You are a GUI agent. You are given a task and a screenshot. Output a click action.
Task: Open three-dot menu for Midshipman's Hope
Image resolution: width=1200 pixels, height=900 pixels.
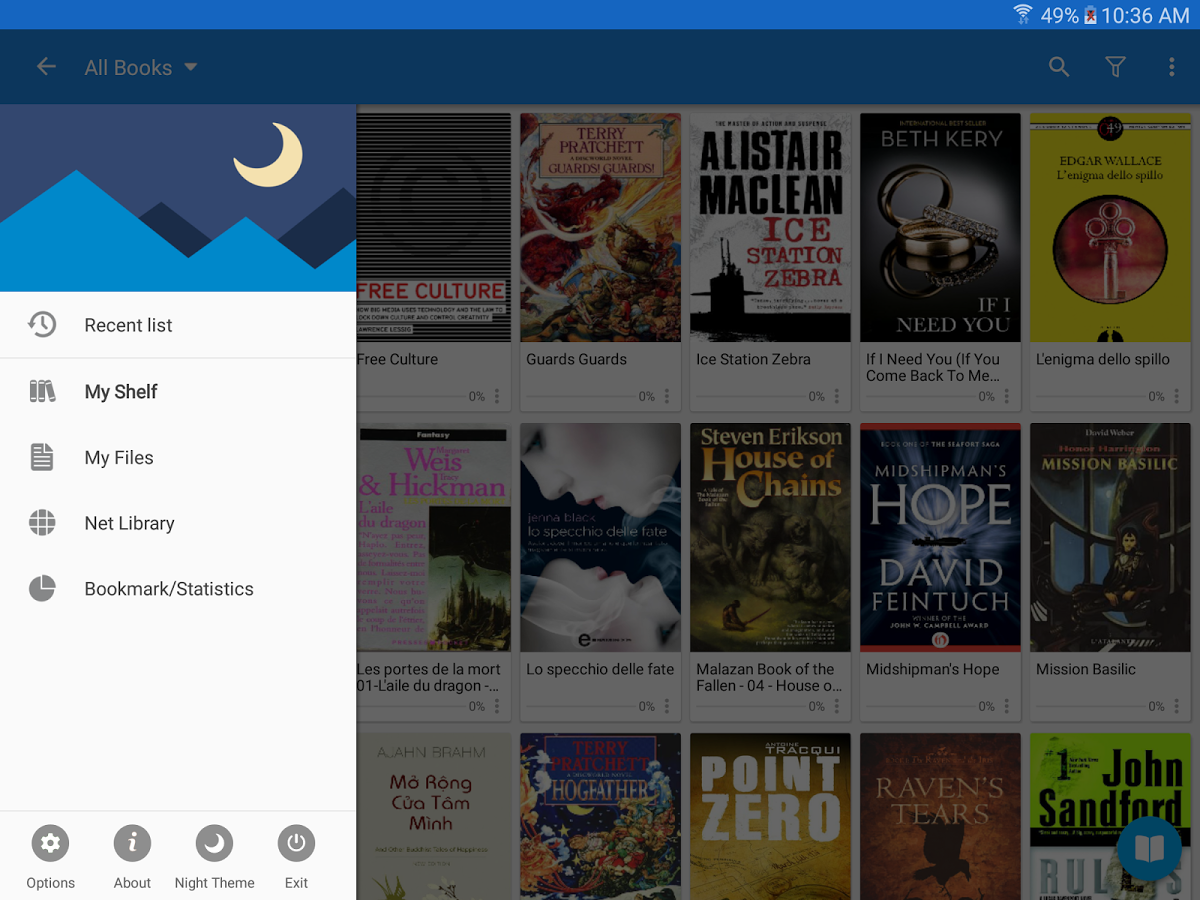click(1007, 706)
